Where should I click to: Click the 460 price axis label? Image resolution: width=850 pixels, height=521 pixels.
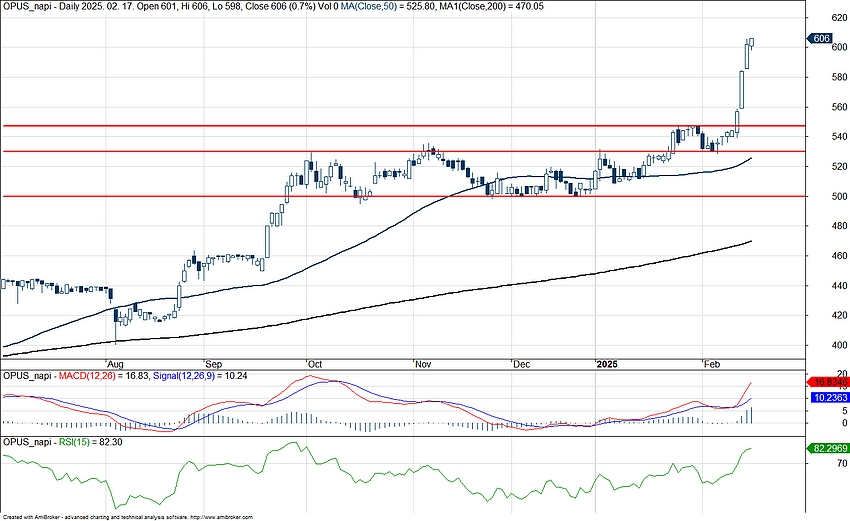[839, 256]
